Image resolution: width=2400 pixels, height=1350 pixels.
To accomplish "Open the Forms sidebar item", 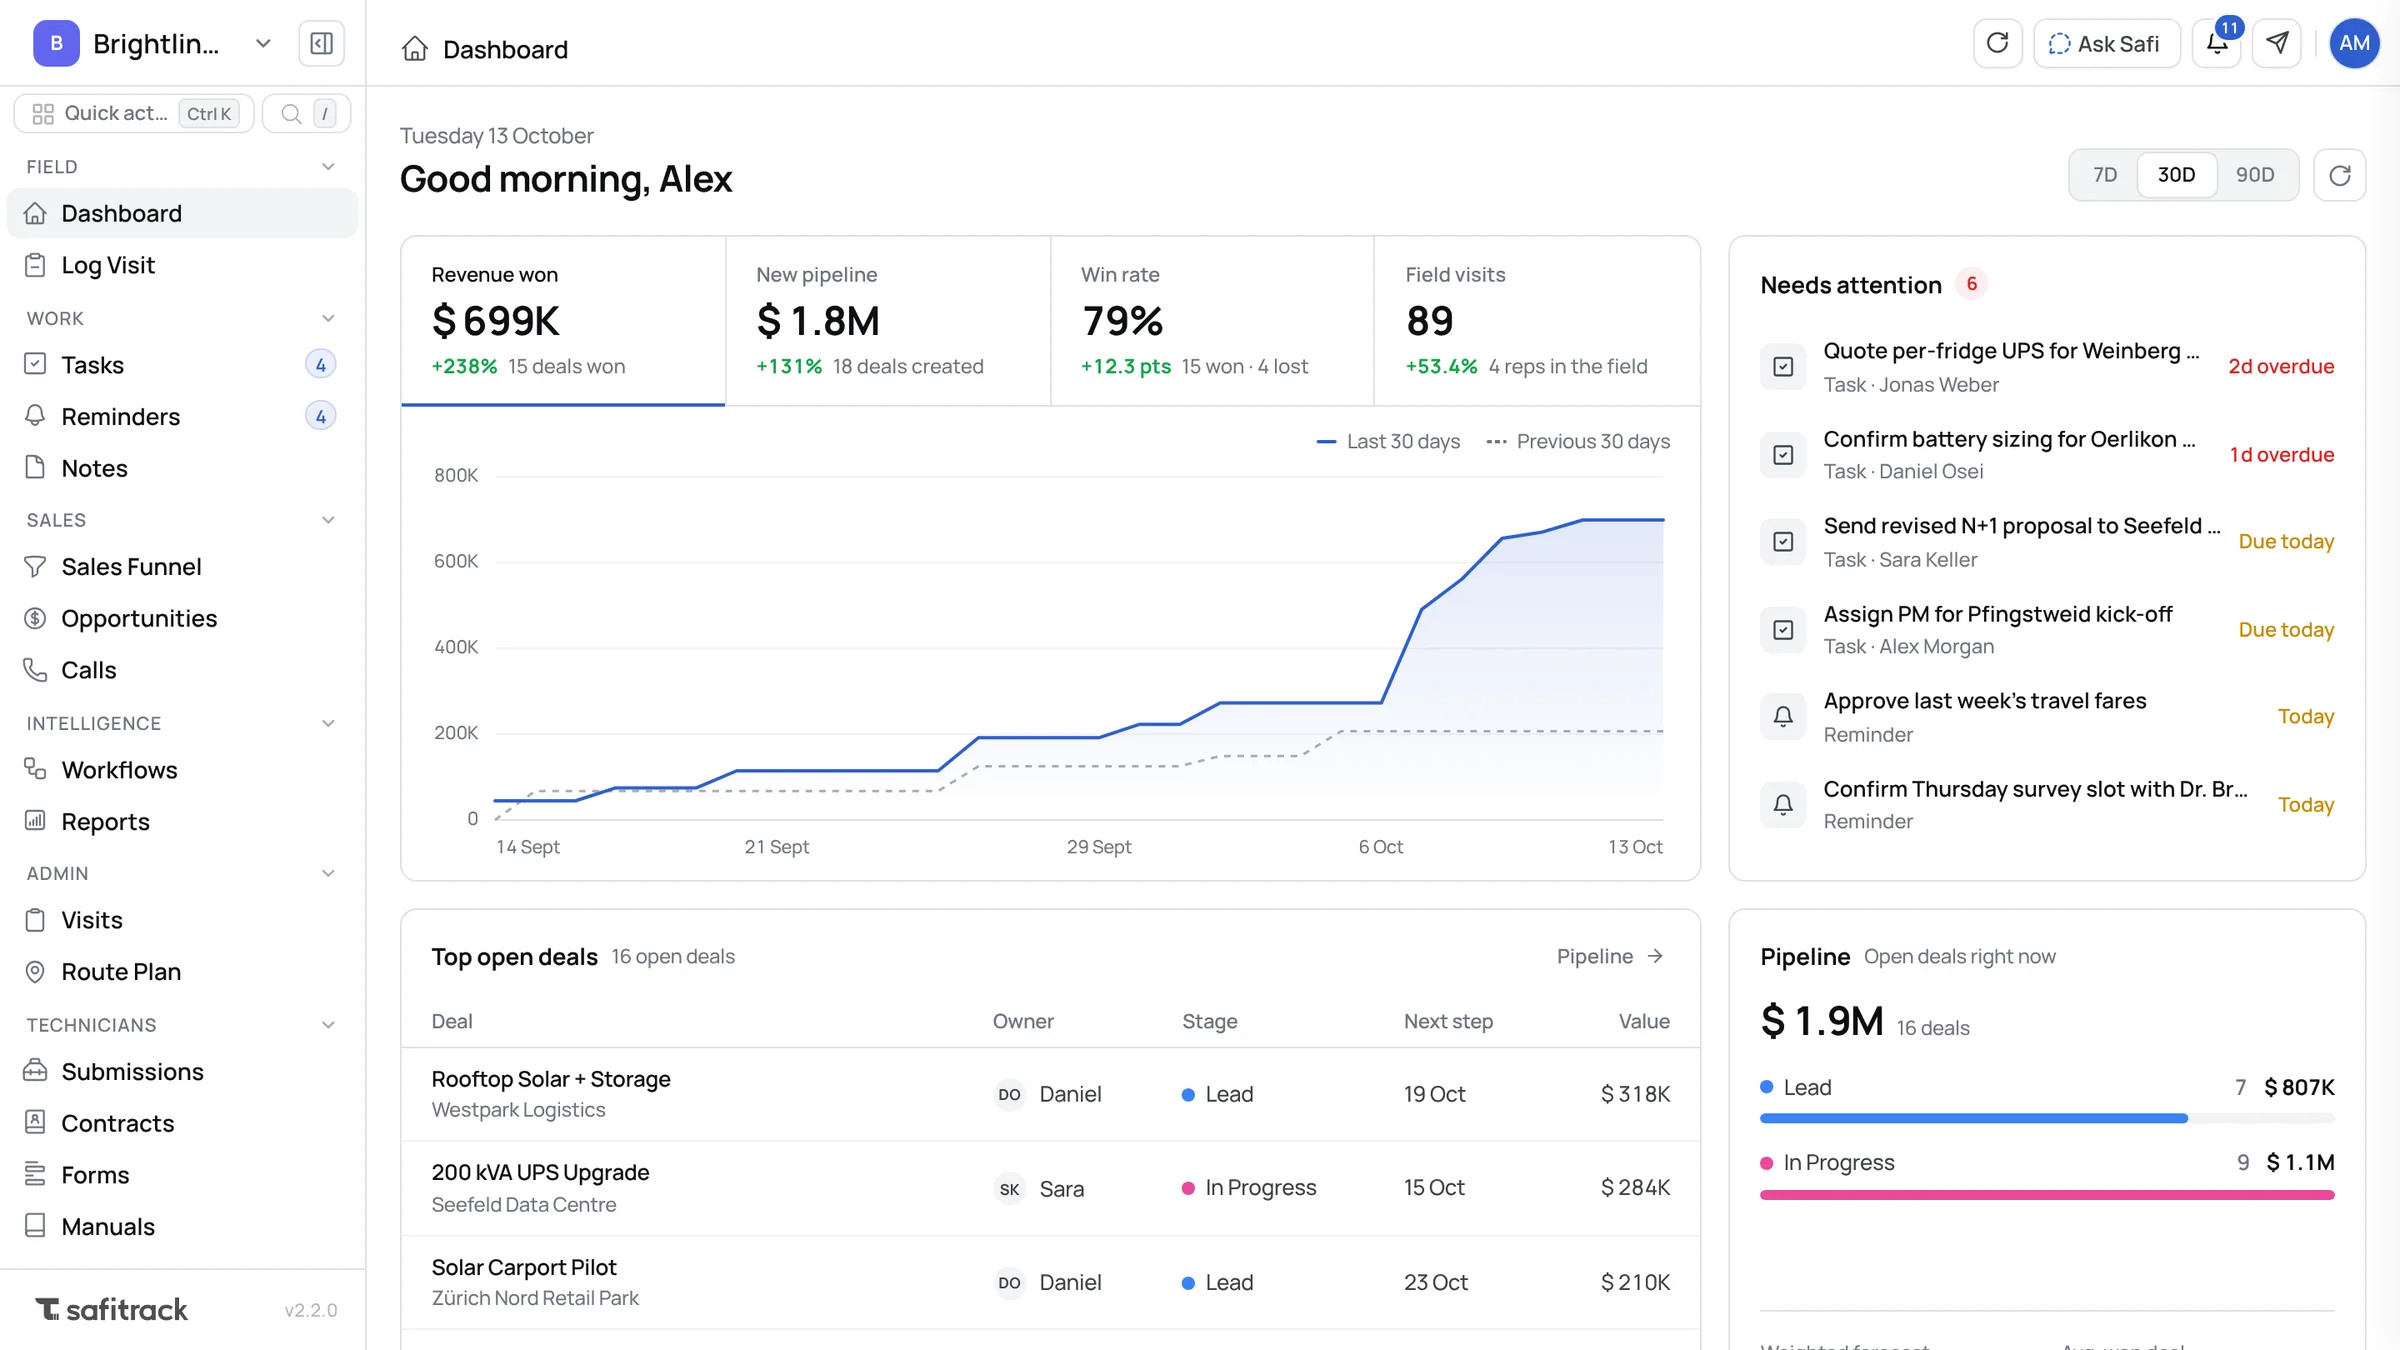I will [182, 1175].
